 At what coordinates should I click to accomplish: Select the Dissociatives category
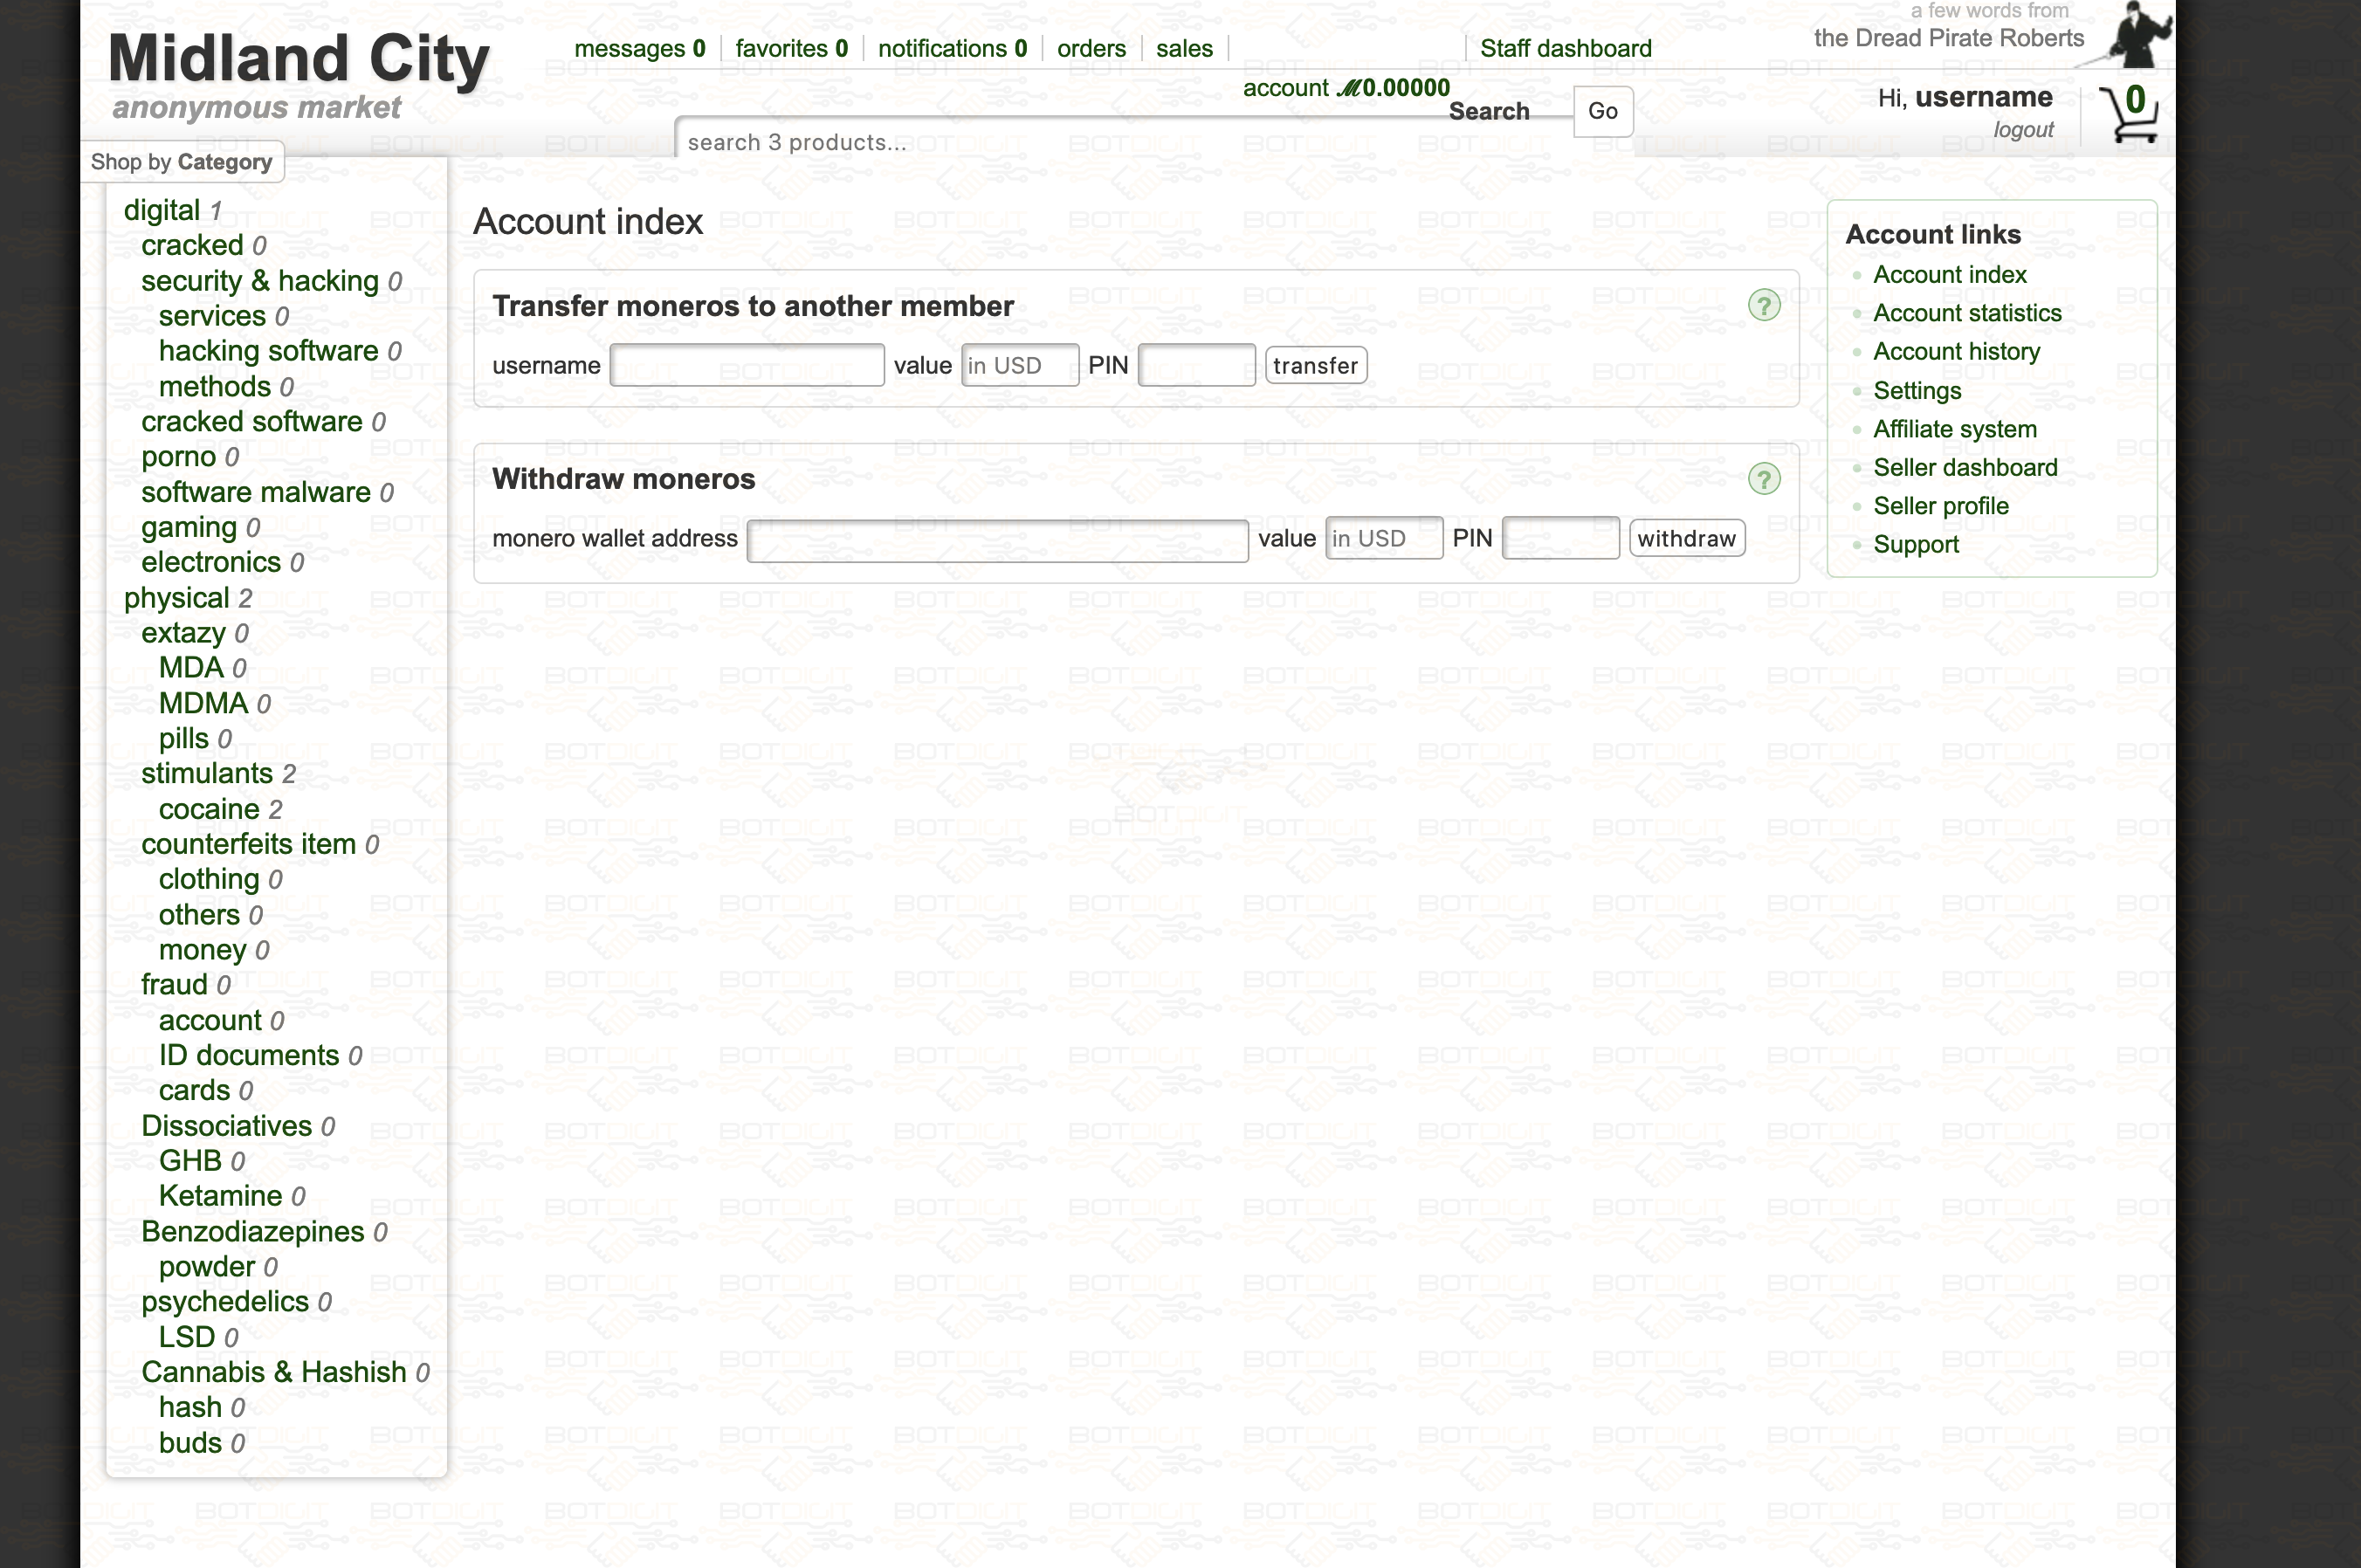227,1126
